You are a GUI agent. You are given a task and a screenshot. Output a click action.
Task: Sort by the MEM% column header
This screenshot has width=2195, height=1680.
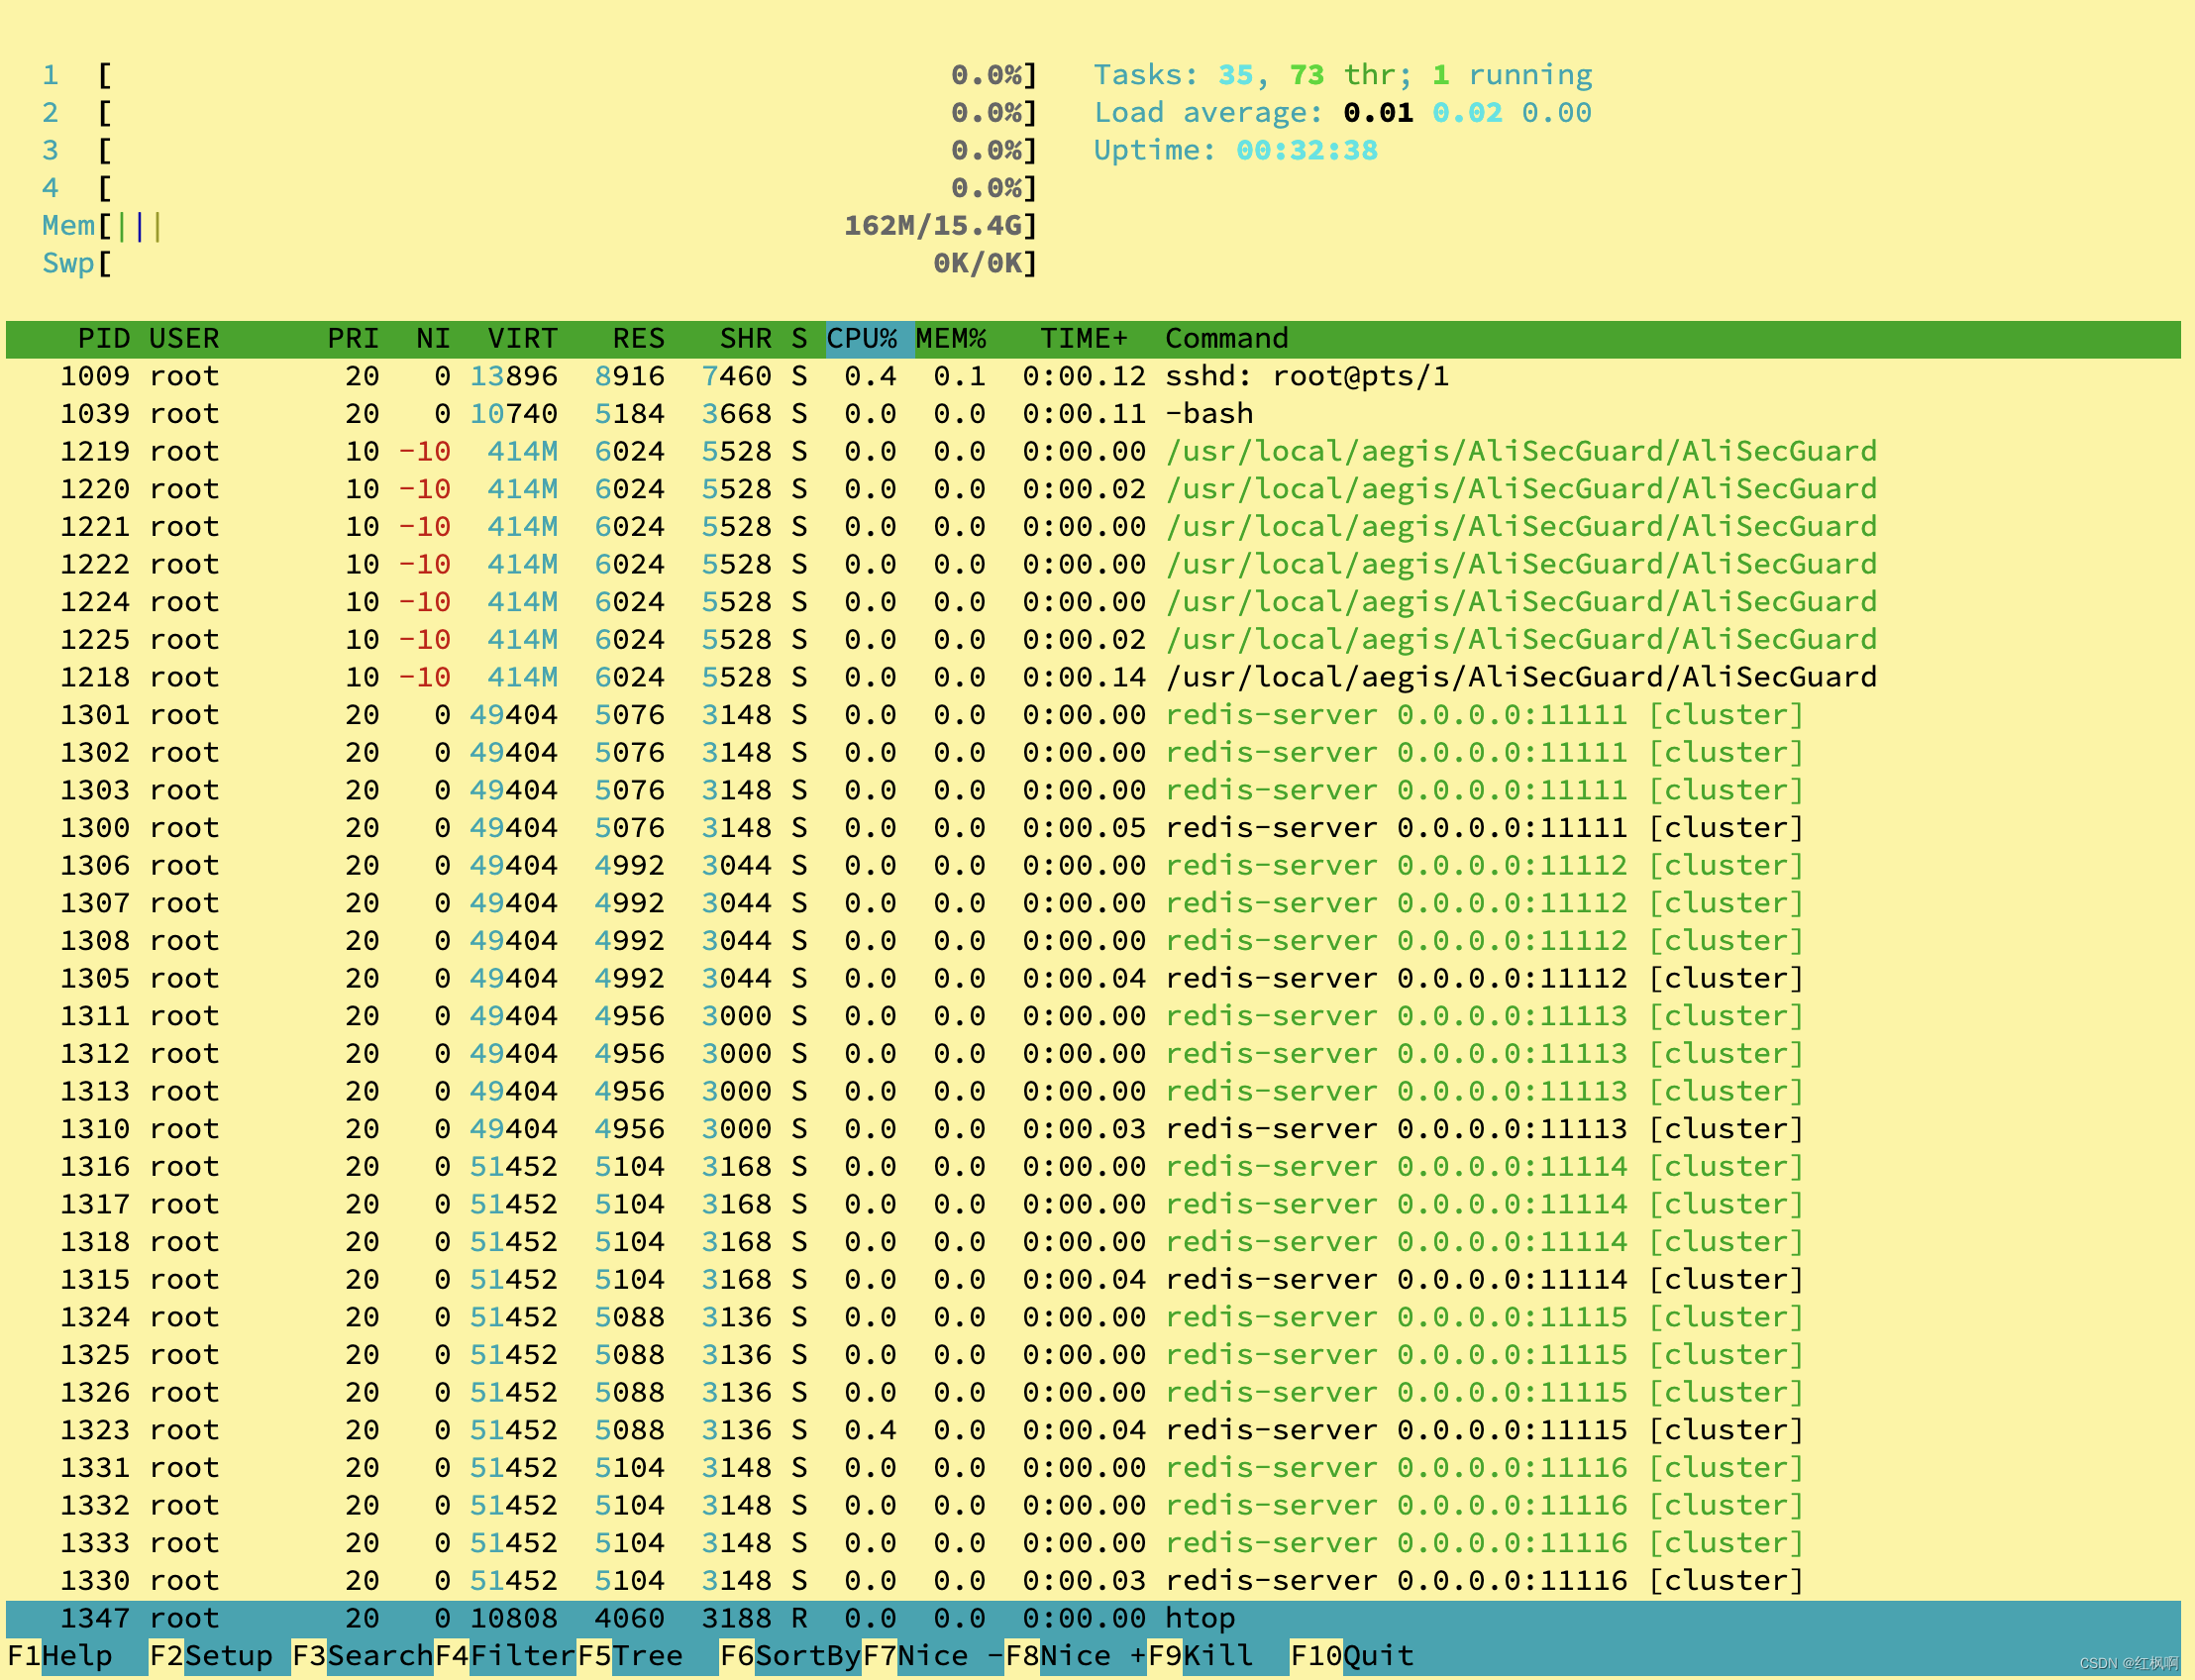(951, 339)
